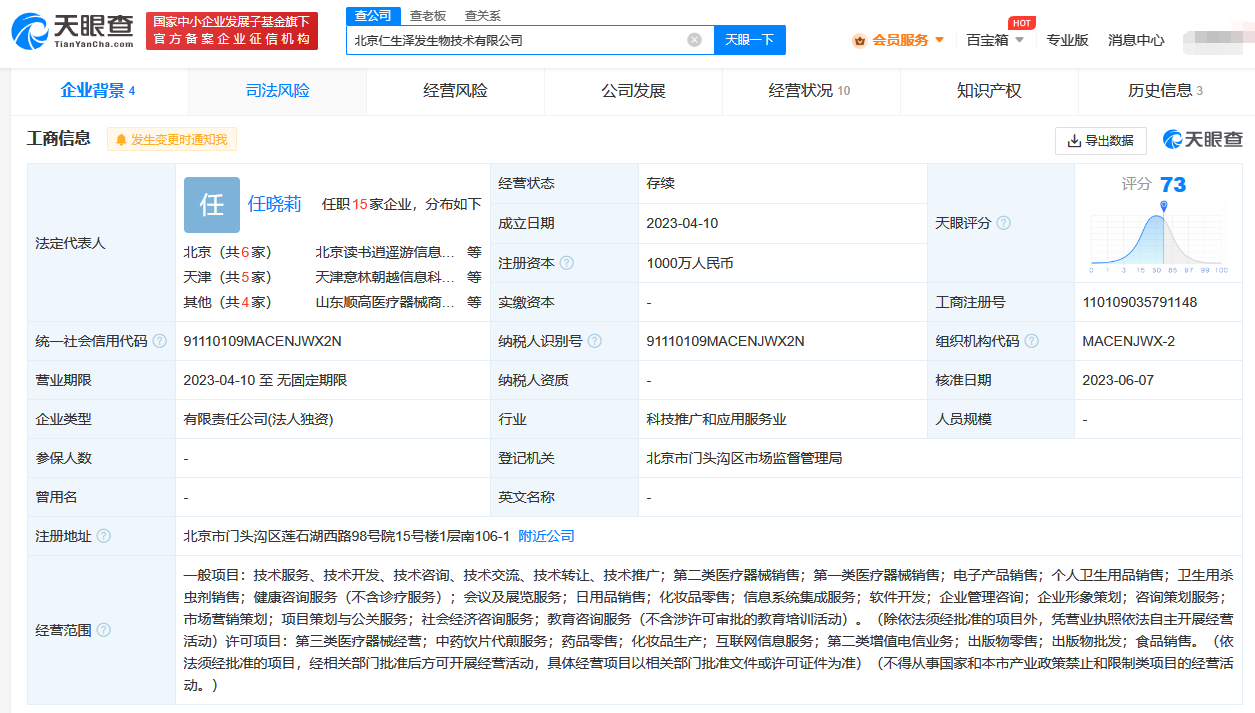Expand the 百宝箱 dropdown arrow

click(1019, 41)
